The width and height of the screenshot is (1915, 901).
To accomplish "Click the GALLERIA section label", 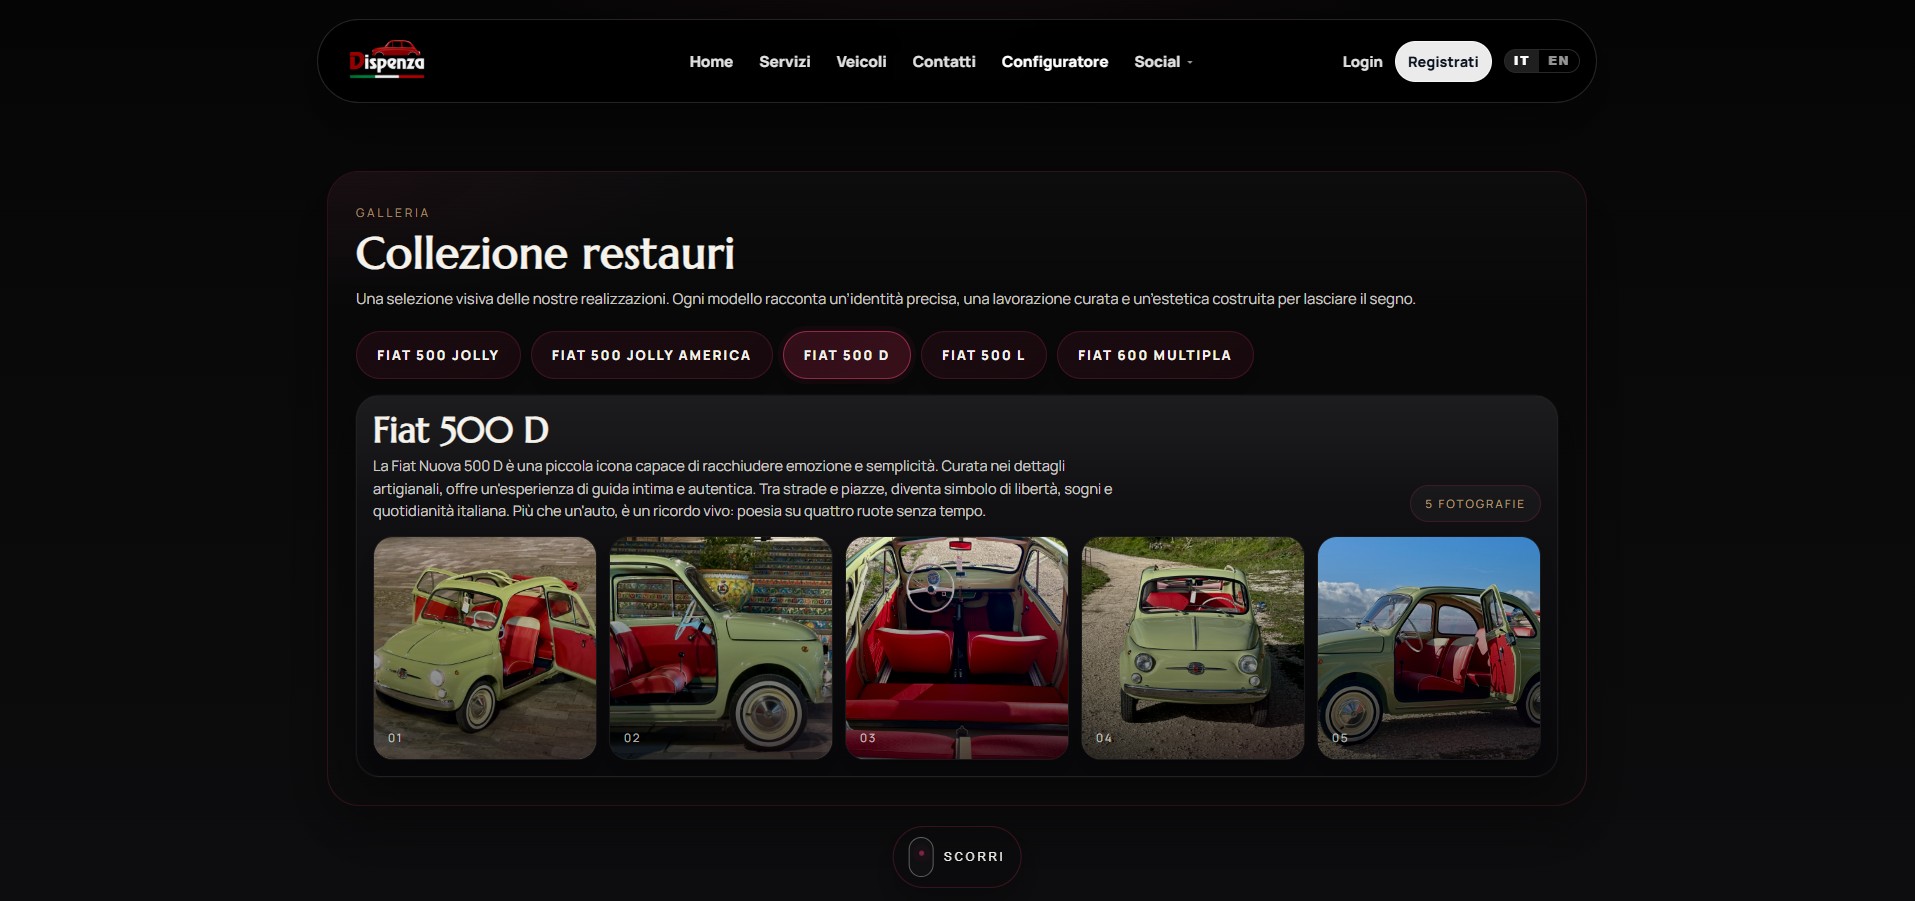I will click(x=393, y=213).
